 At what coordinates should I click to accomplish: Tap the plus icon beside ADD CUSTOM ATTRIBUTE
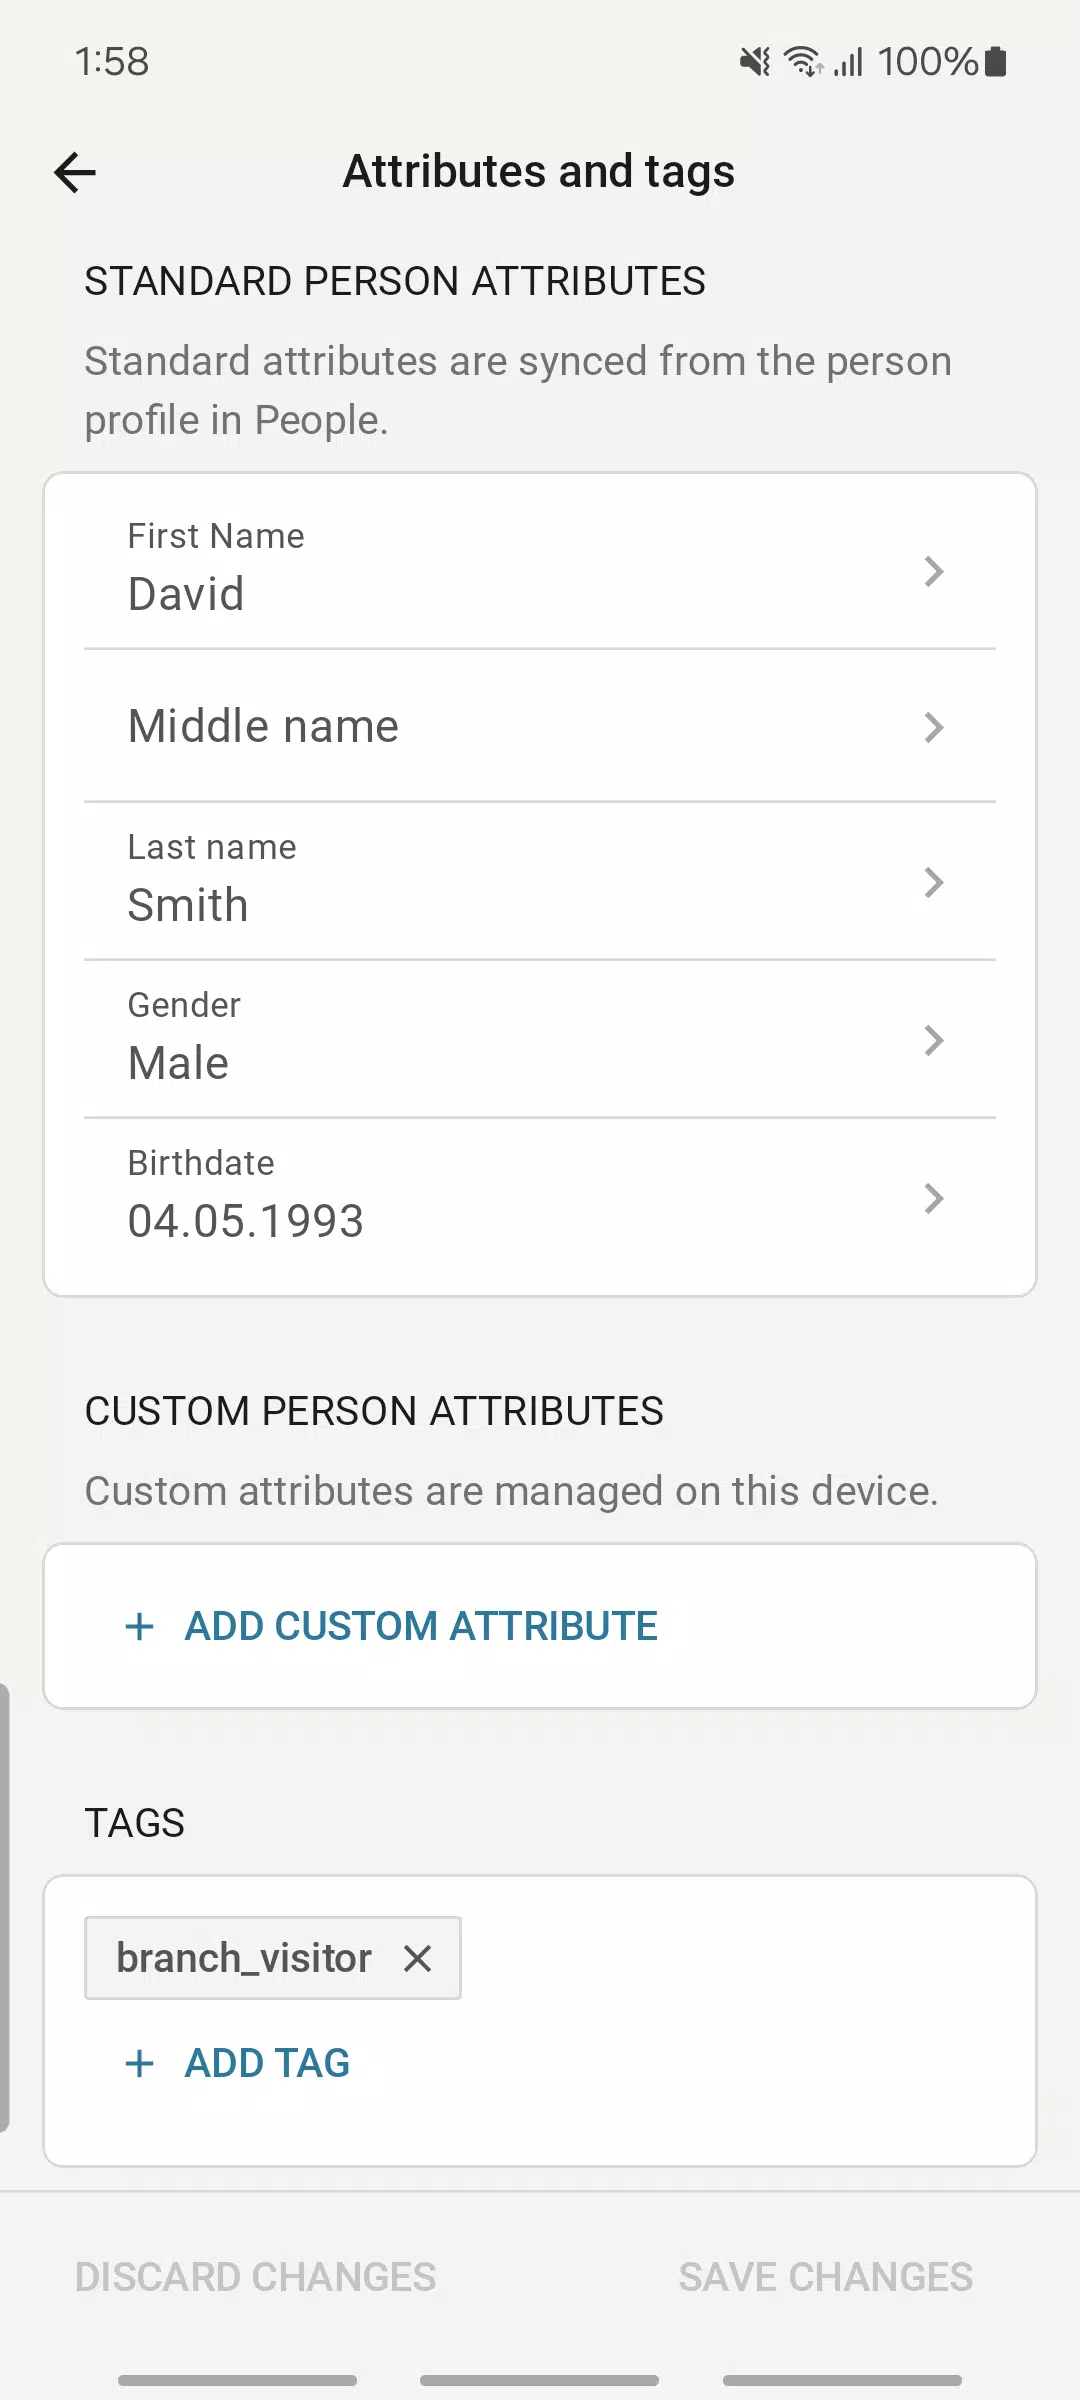[140, 1626]
